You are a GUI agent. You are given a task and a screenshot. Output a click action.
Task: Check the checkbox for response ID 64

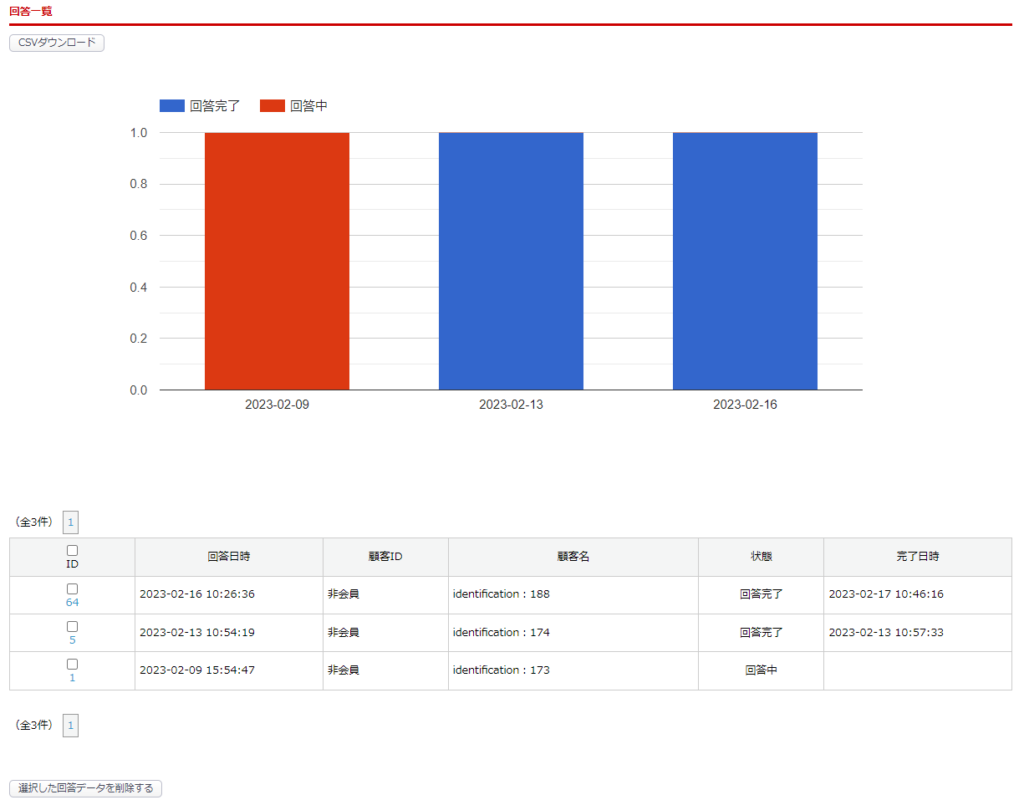pos(72,589)
